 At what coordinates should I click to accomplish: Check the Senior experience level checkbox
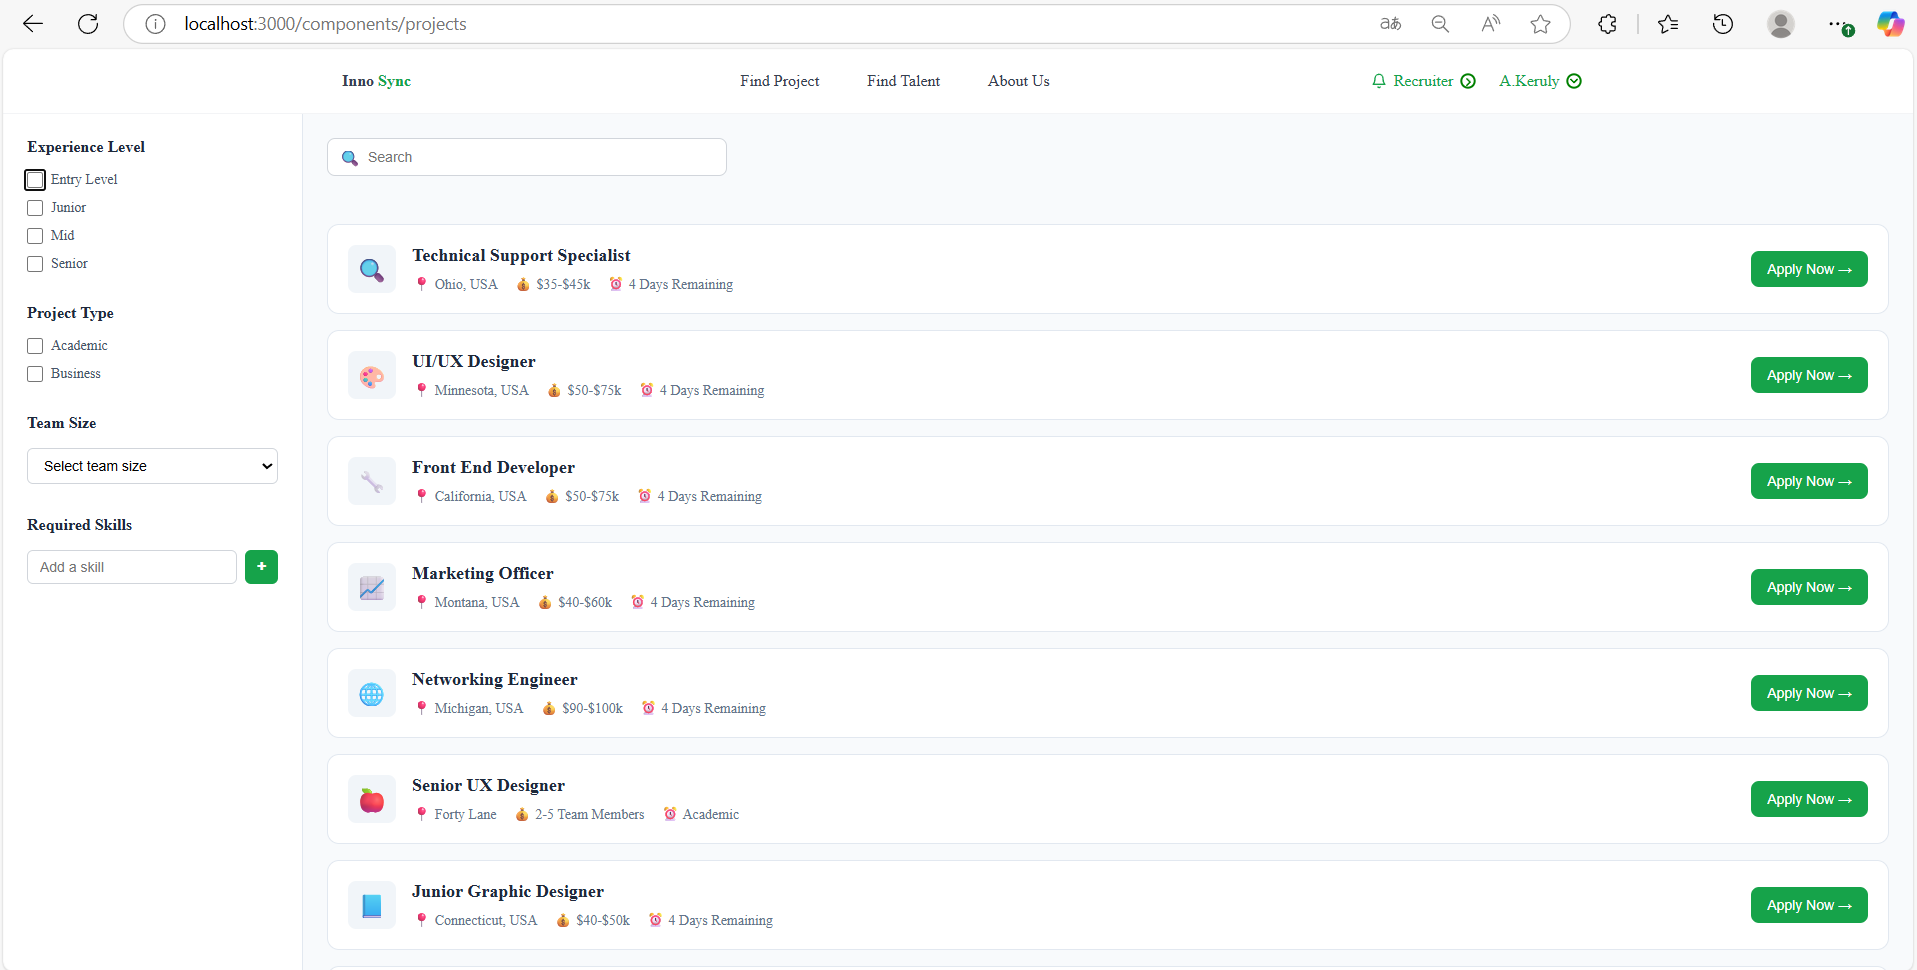[x=35, y=263]
